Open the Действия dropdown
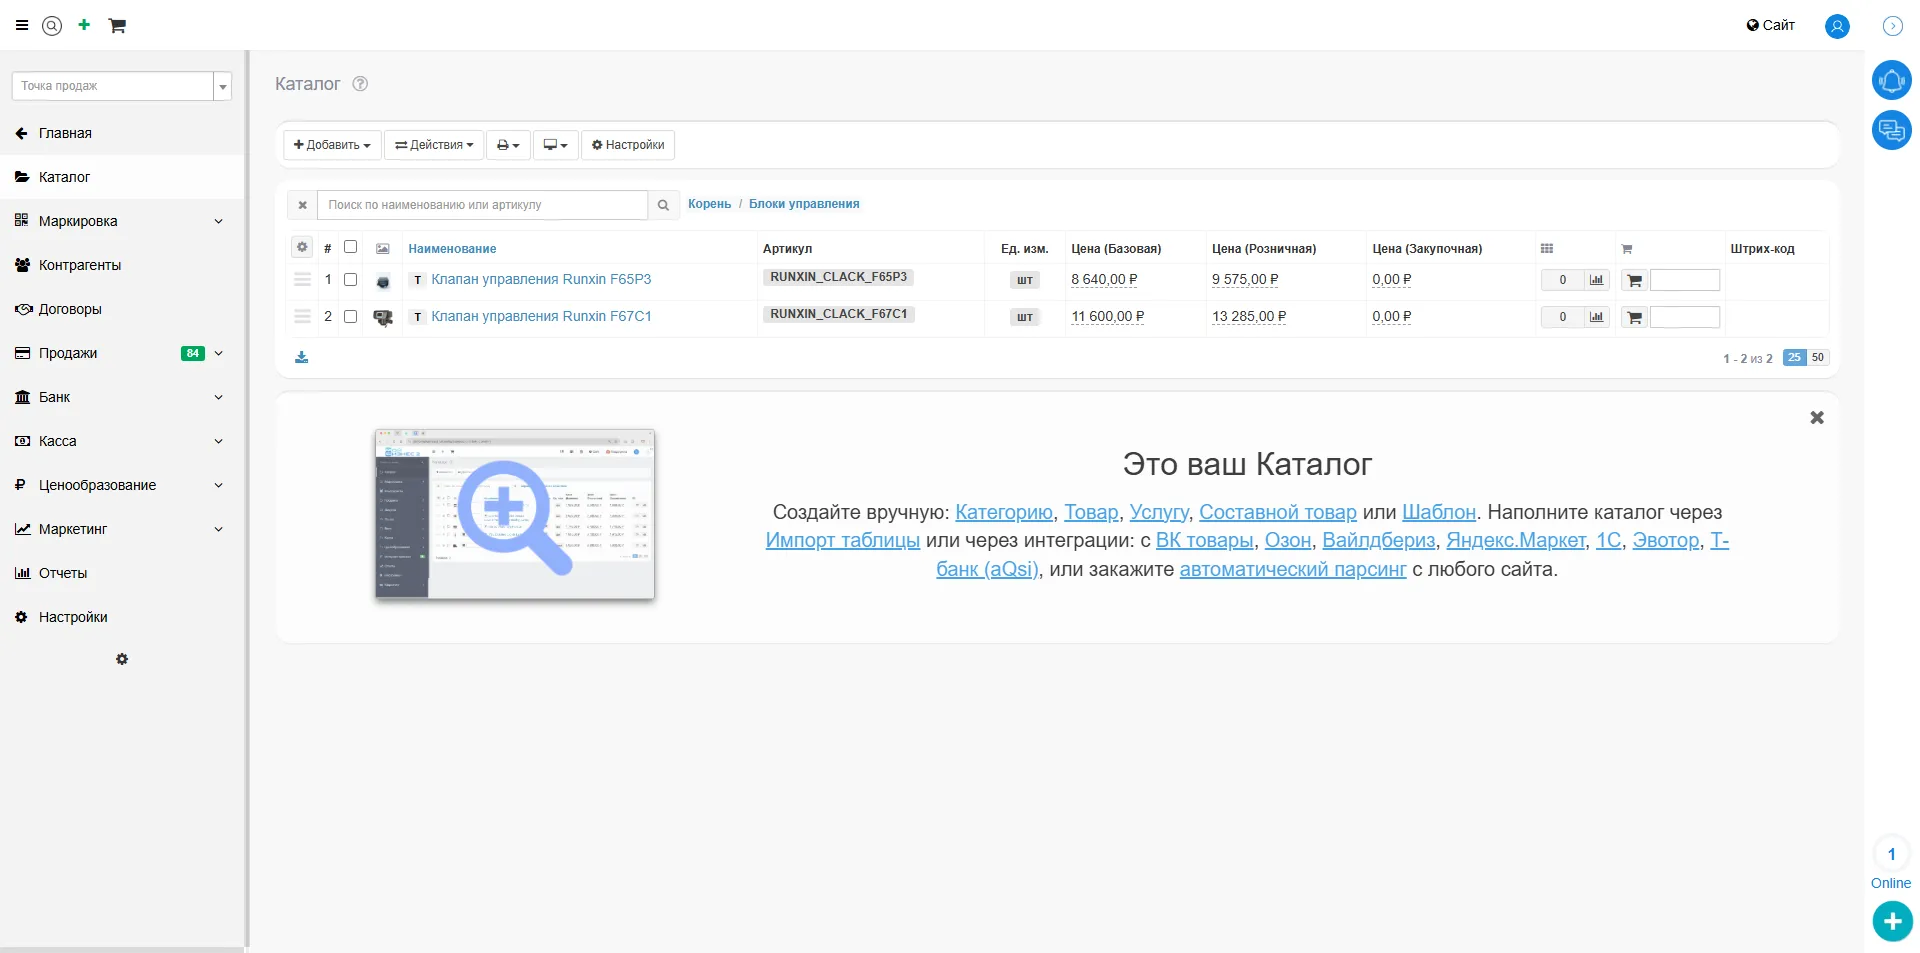Image resolution: width=1920 pixels, height=953 pixels. click(x=434, y=145)
